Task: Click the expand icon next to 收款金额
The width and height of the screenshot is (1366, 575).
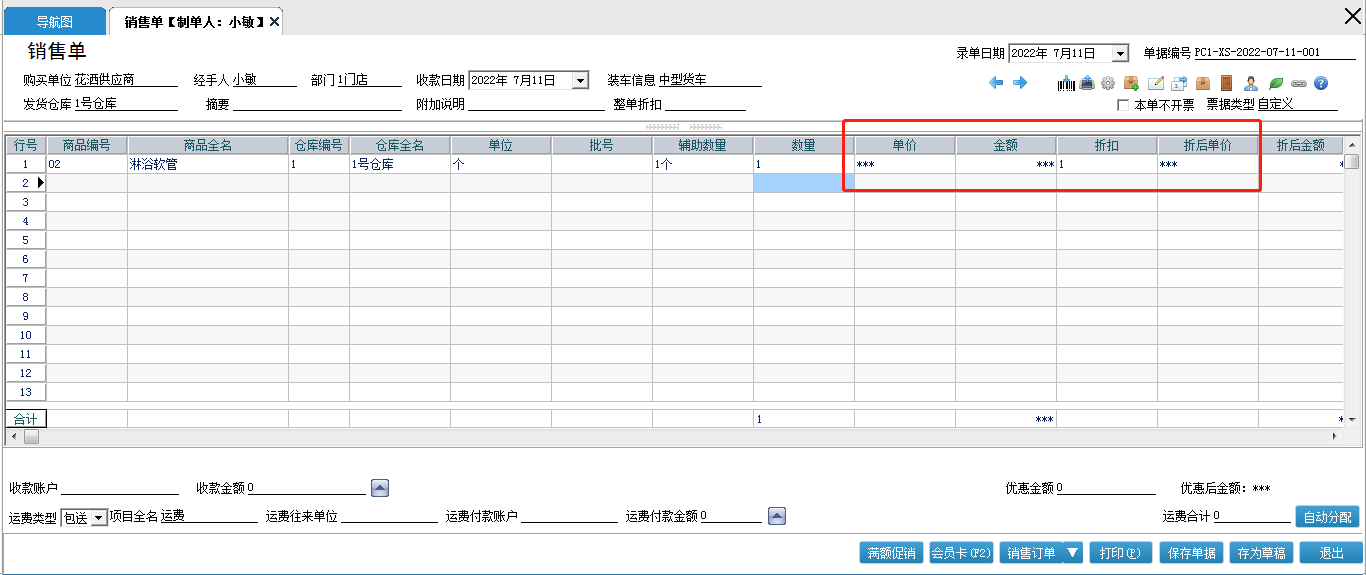Action: click(380, 488)
